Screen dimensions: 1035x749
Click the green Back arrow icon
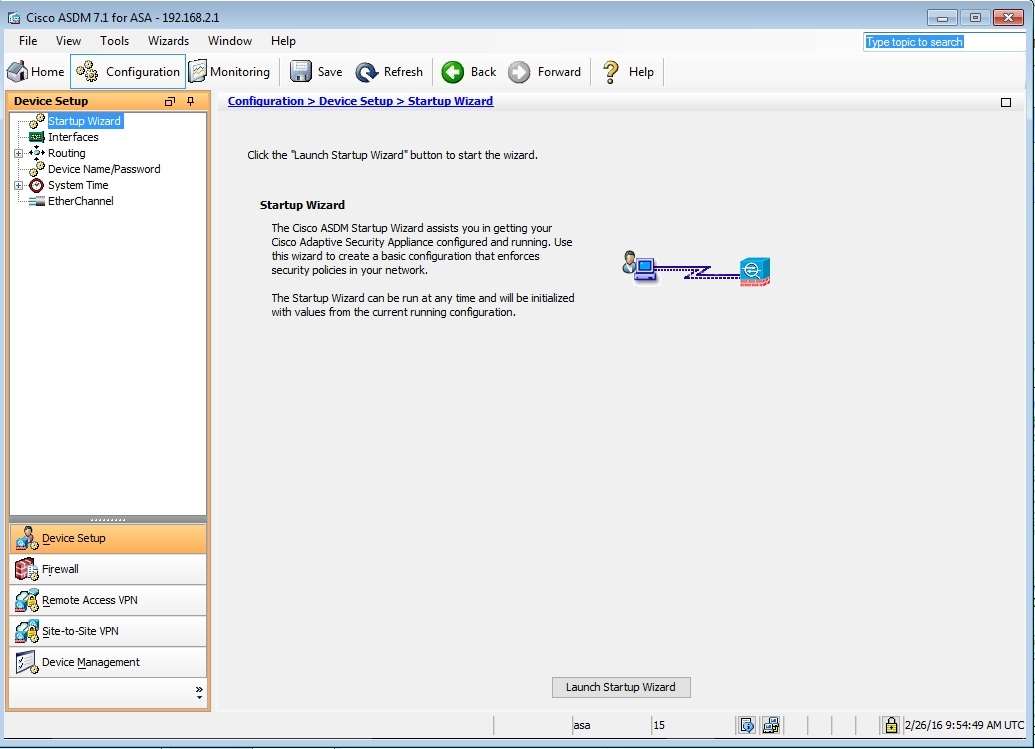[x=453, y=72]
